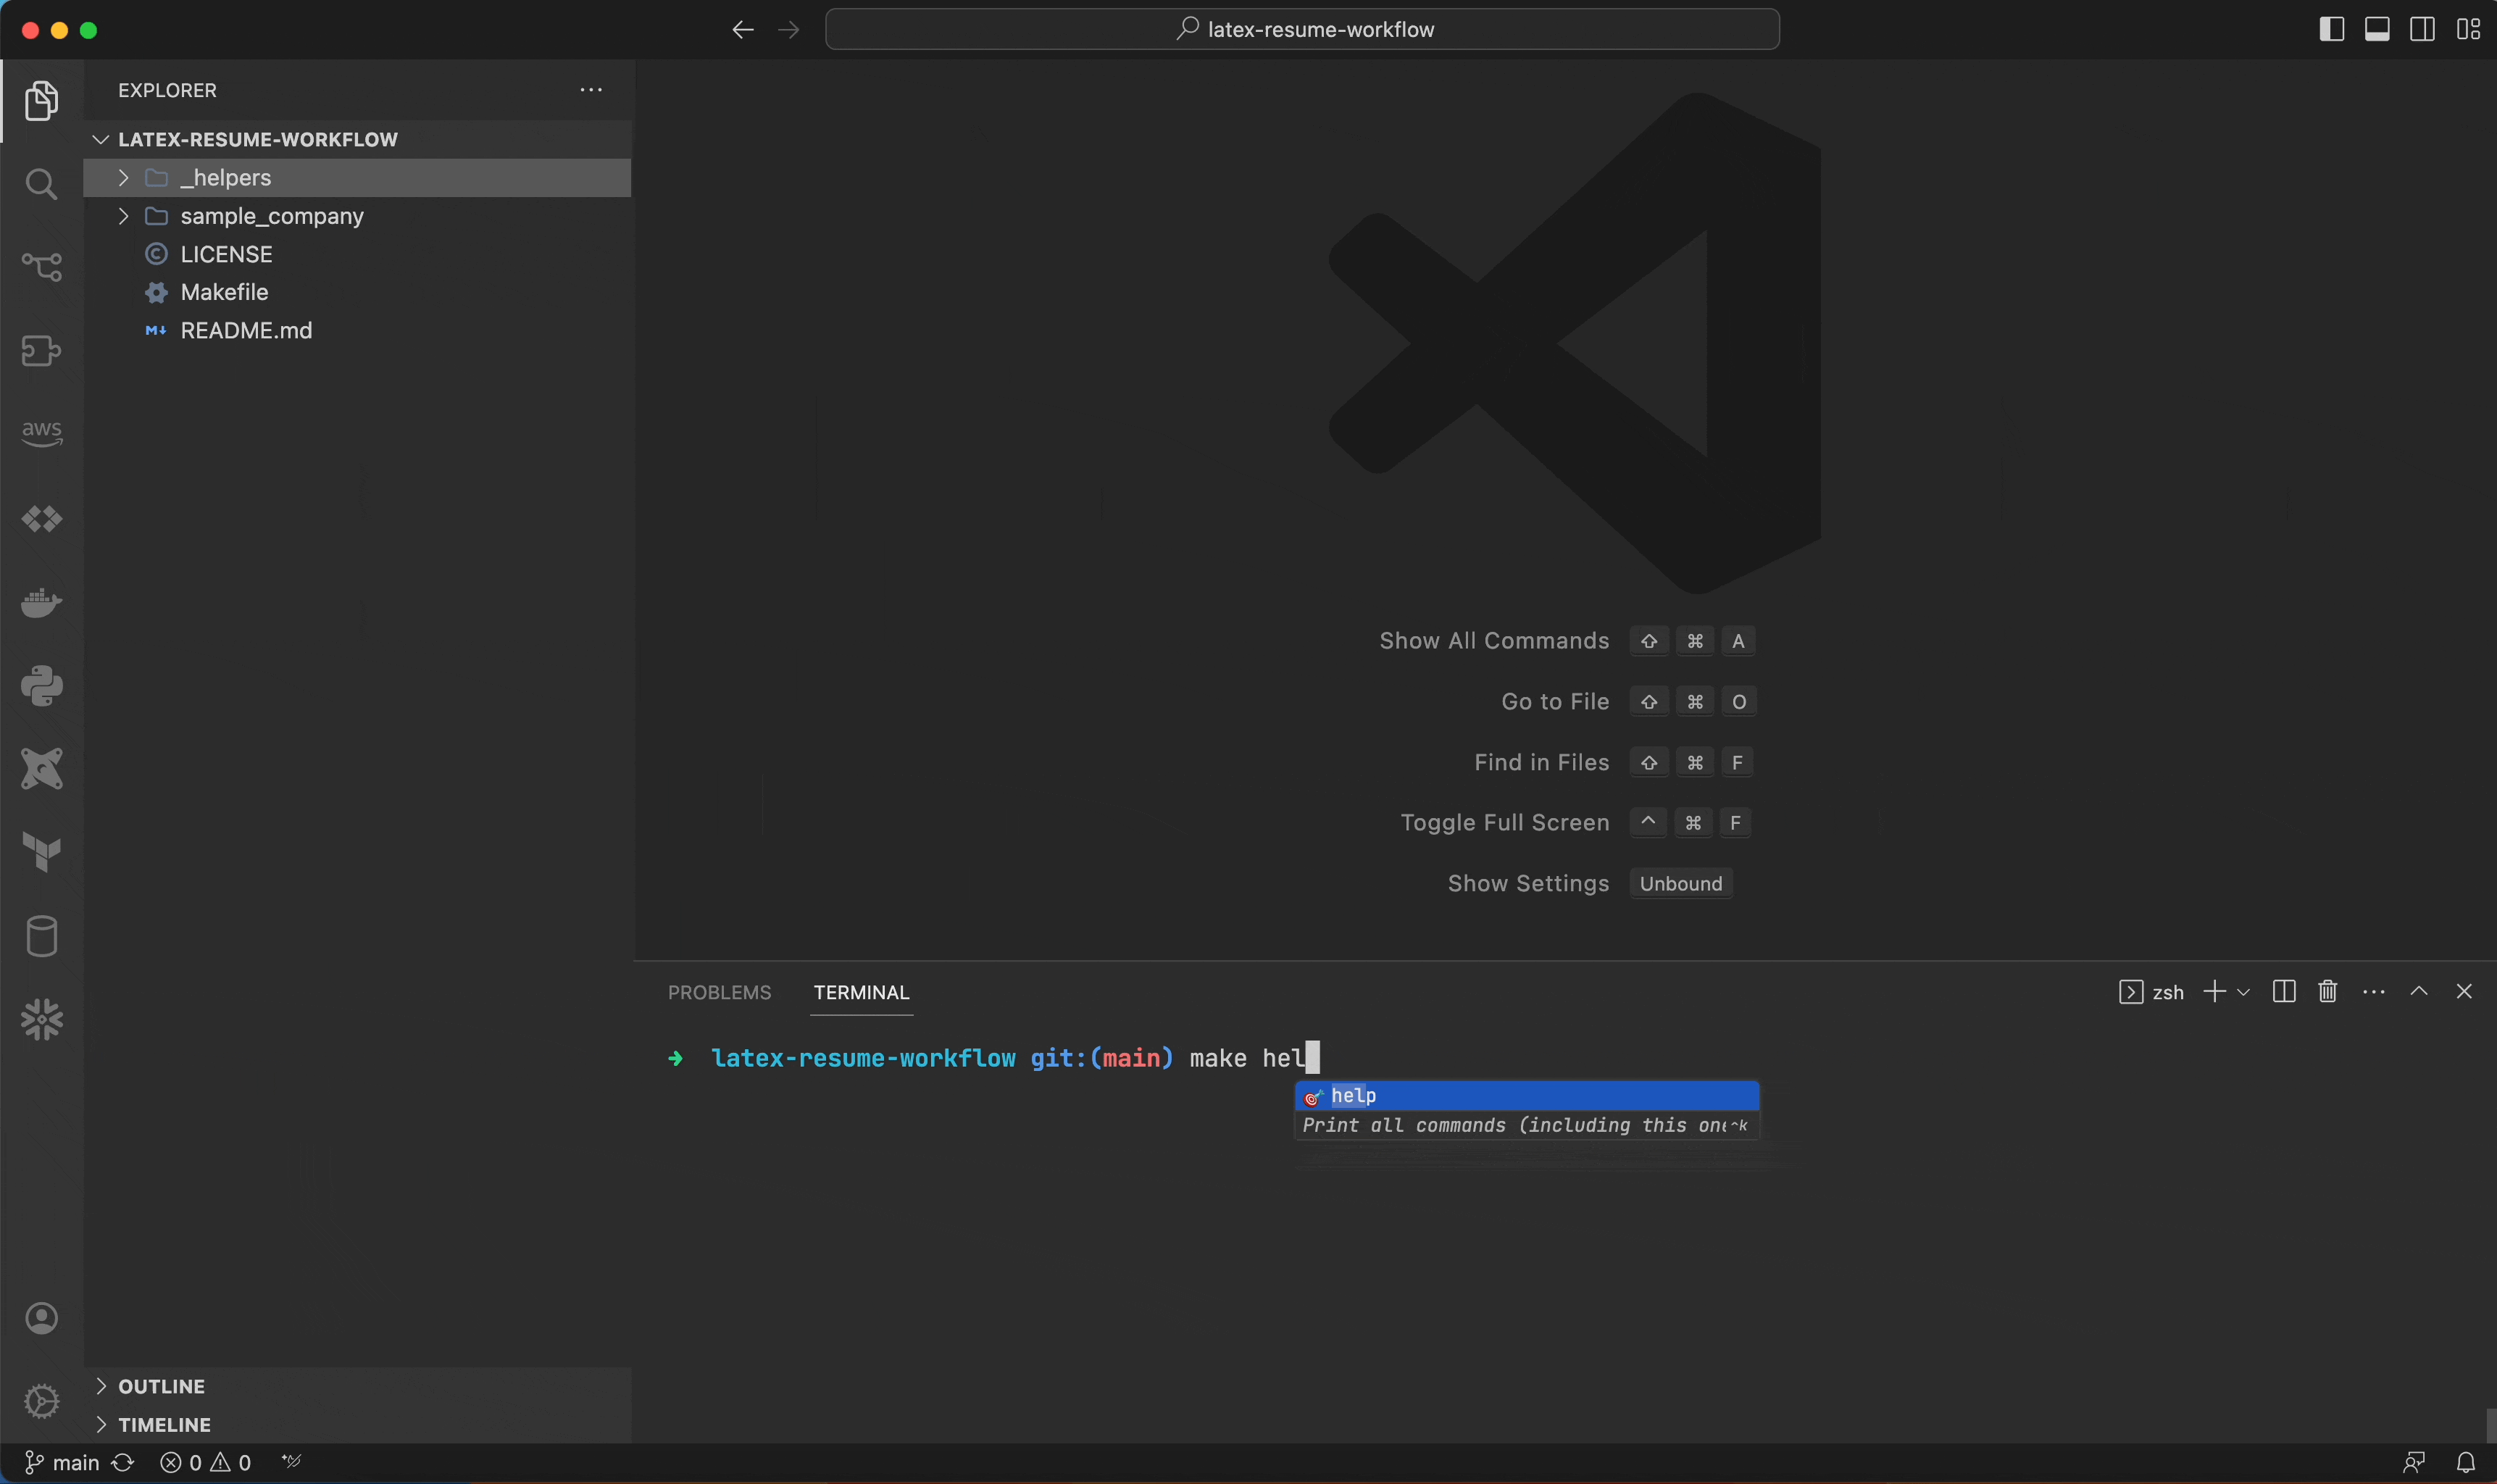Hide the terminal panel

(2464, 991)
